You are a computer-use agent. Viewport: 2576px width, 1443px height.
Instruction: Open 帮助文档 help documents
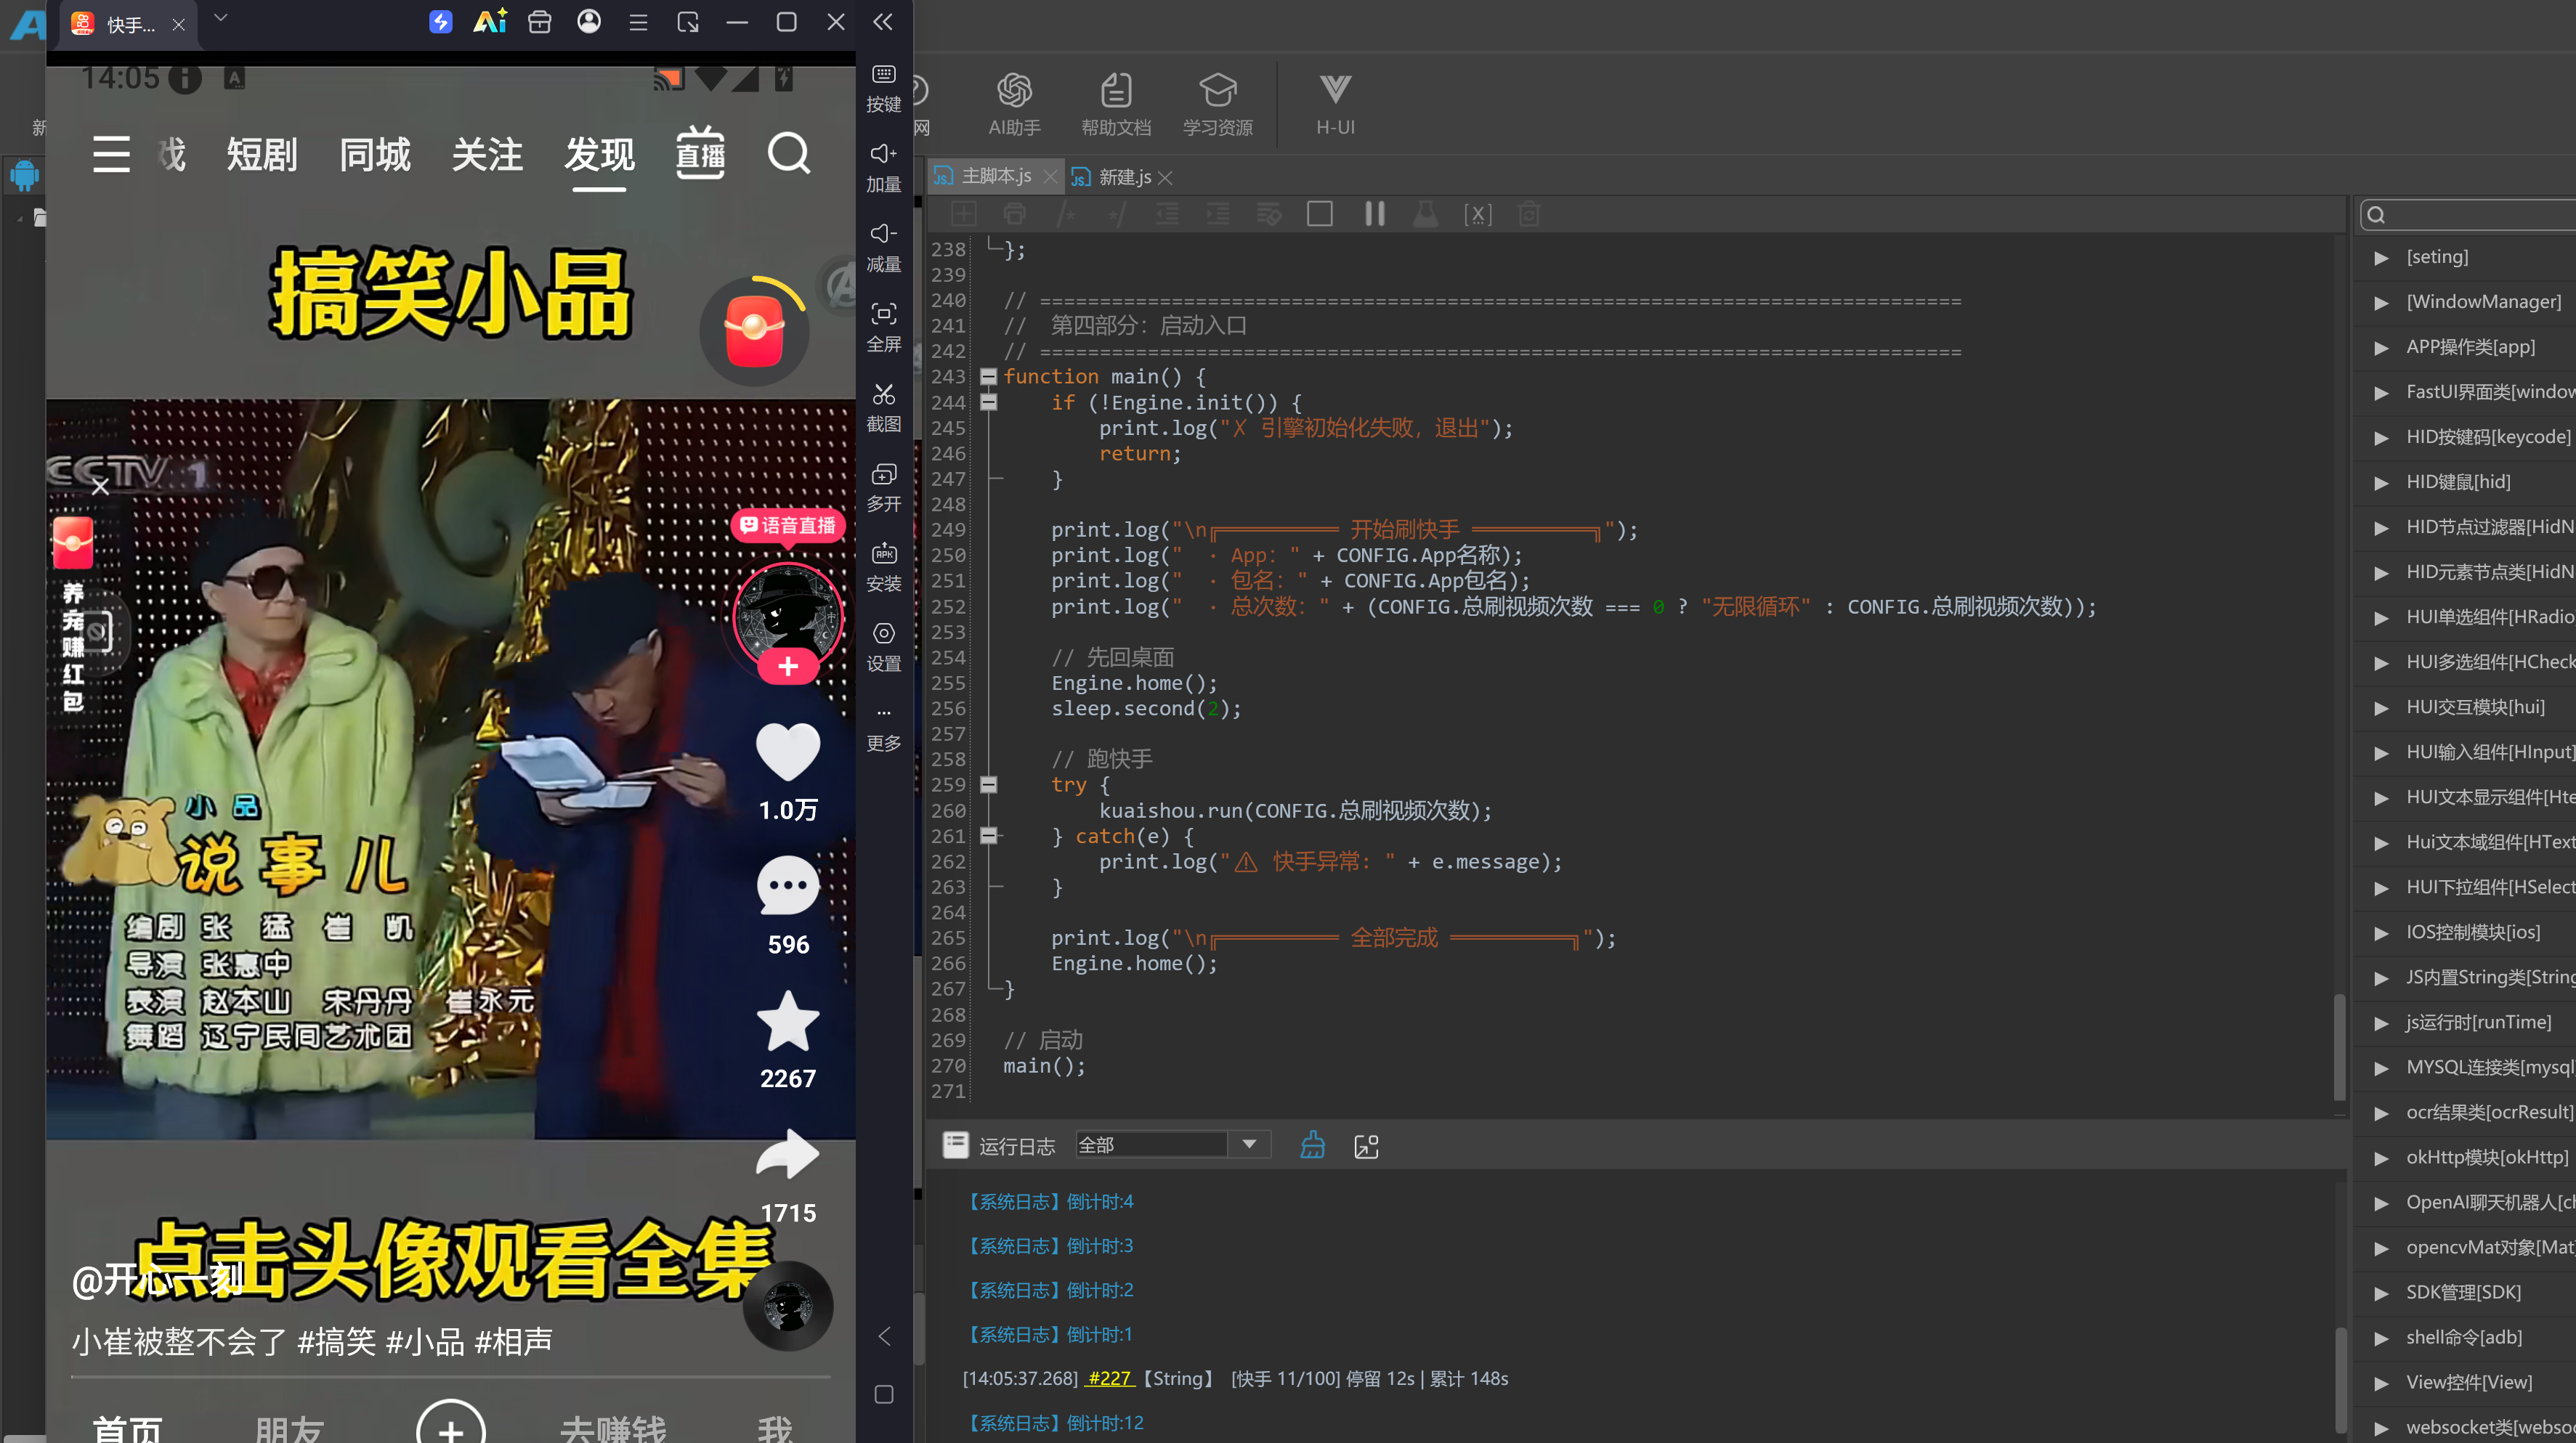pos(1116,104)
